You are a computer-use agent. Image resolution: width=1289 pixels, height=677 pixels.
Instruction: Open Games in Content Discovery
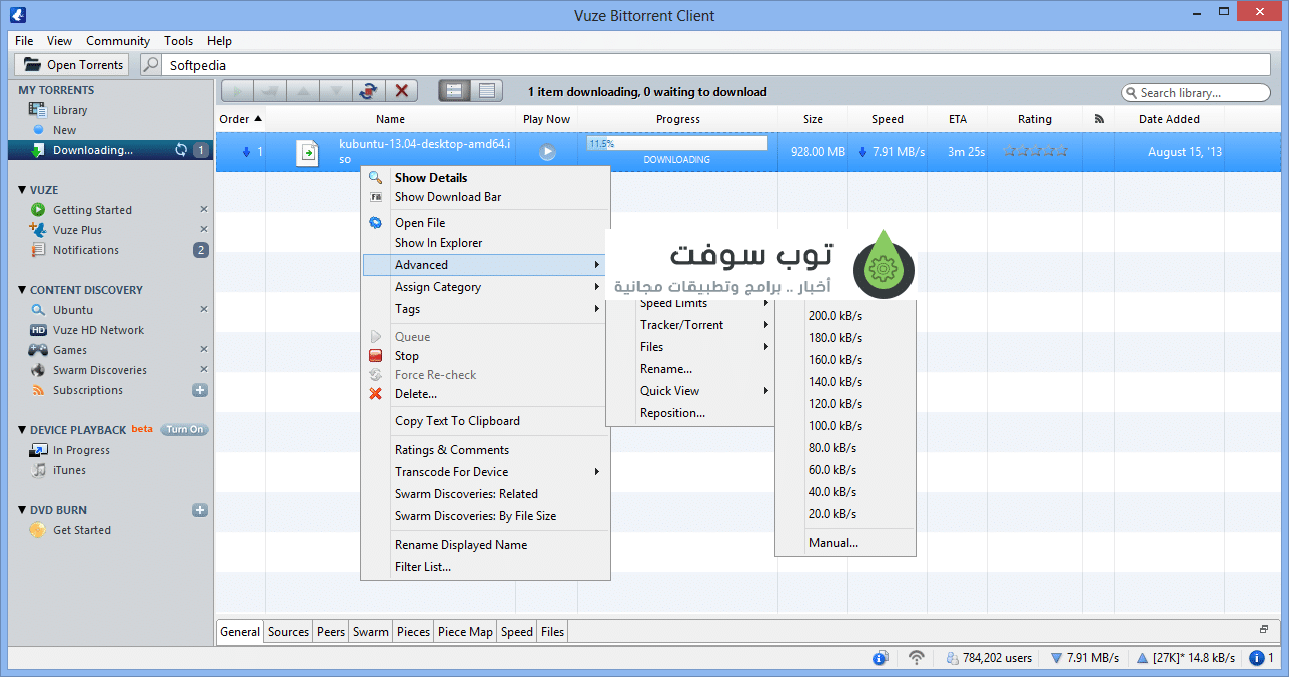(70, 350)
